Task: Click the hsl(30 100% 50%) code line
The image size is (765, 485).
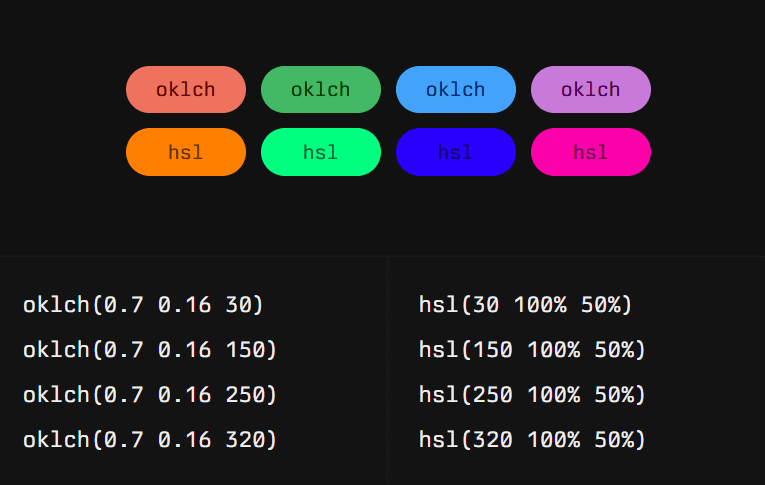Action: (x=526, y=304)
